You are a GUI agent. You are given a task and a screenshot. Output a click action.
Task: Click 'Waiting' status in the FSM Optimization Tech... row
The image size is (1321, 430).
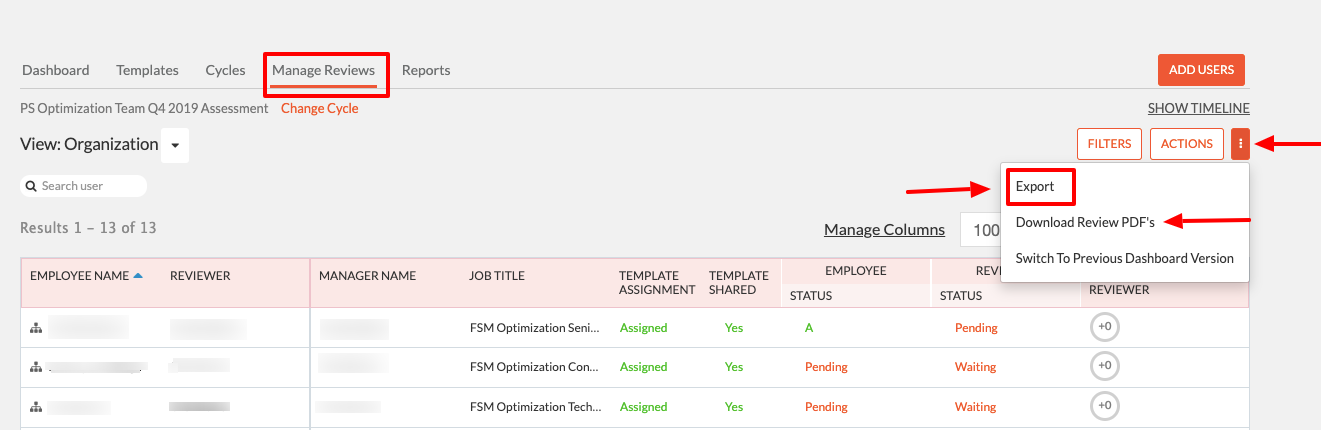tap(975, 407)
